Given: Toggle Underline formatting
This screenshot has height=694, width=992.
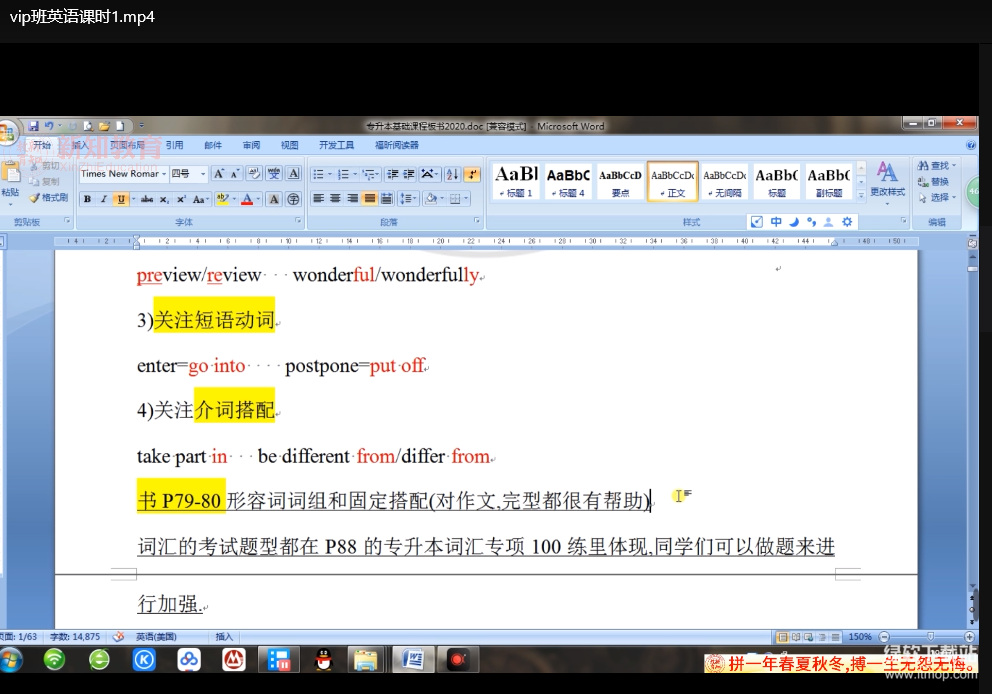Looking at the screenshot, I should click(120, 199).
